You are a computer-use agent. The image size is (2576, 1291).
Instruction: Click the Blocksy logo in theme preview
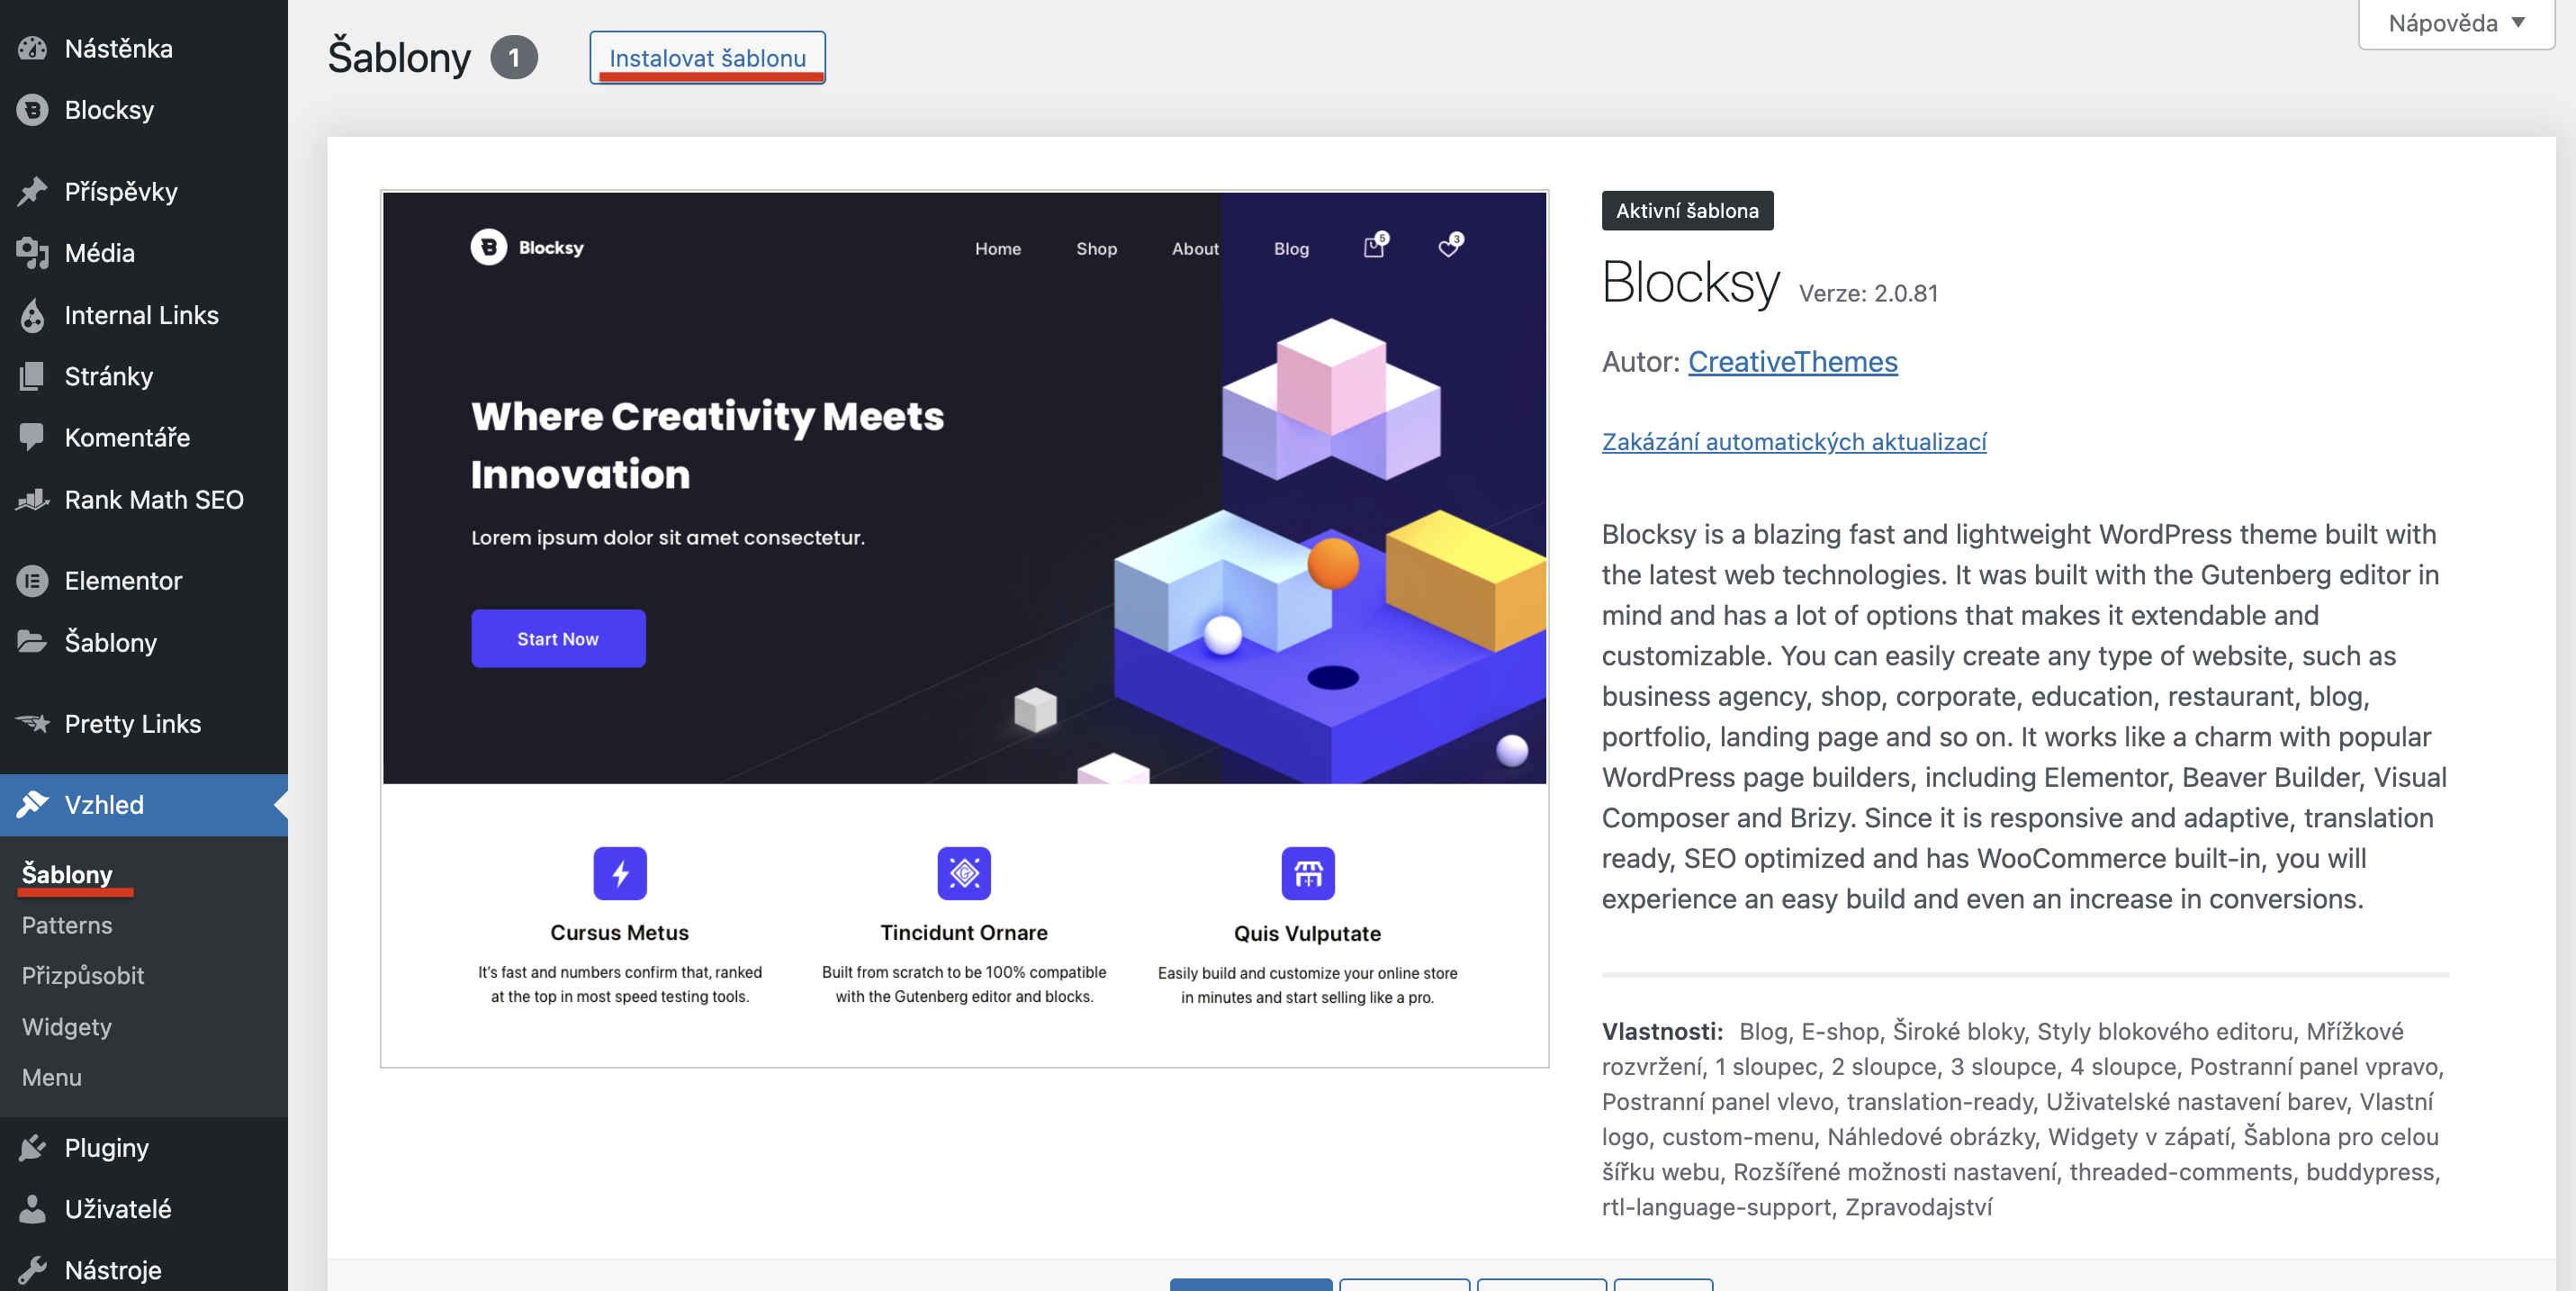point(527,247)
